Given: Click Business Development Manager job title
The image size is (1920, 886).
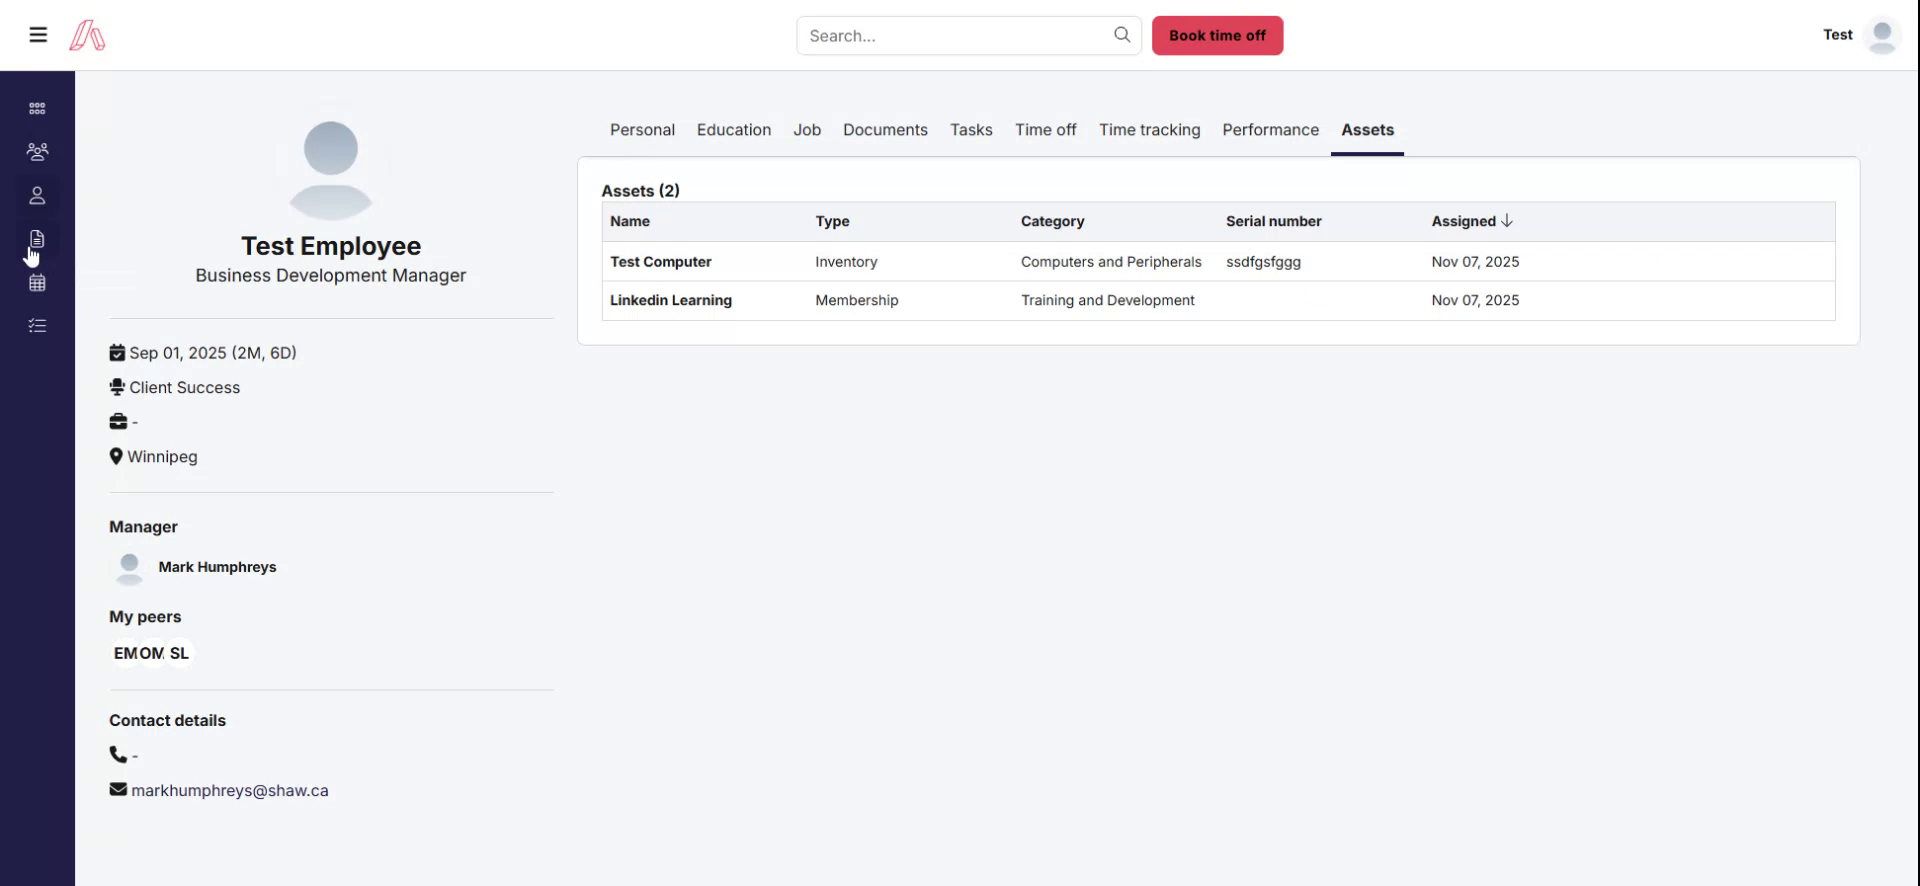Looking at the screenshot, I should (331, 275).
